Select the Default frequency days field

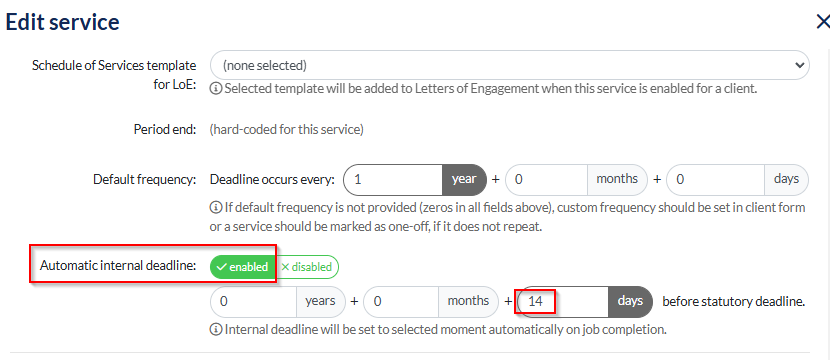716,179
